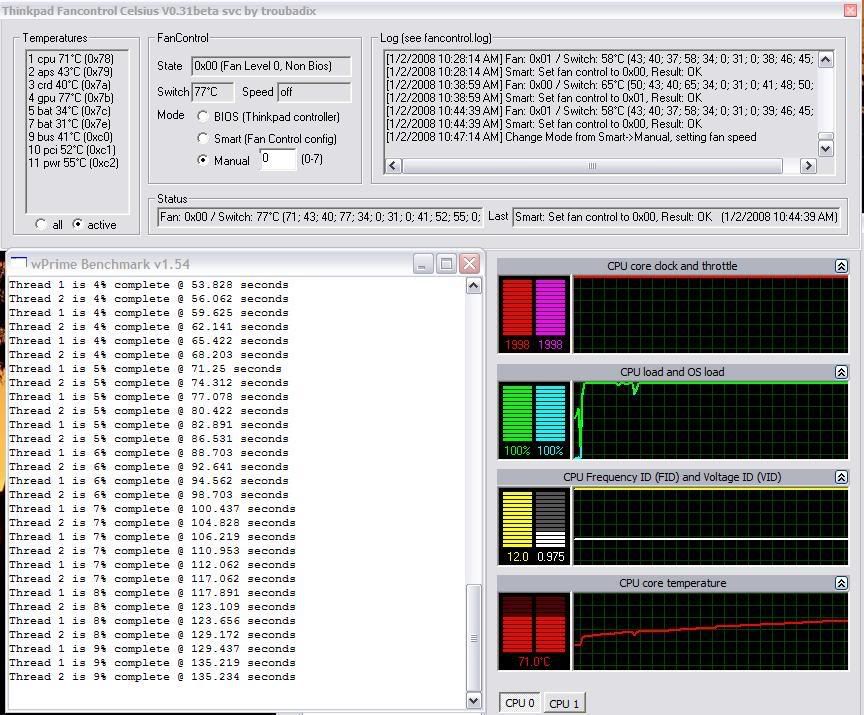Collapse the CPU core clock and throttle panel
864x715 pixels.
coord(842,266)
